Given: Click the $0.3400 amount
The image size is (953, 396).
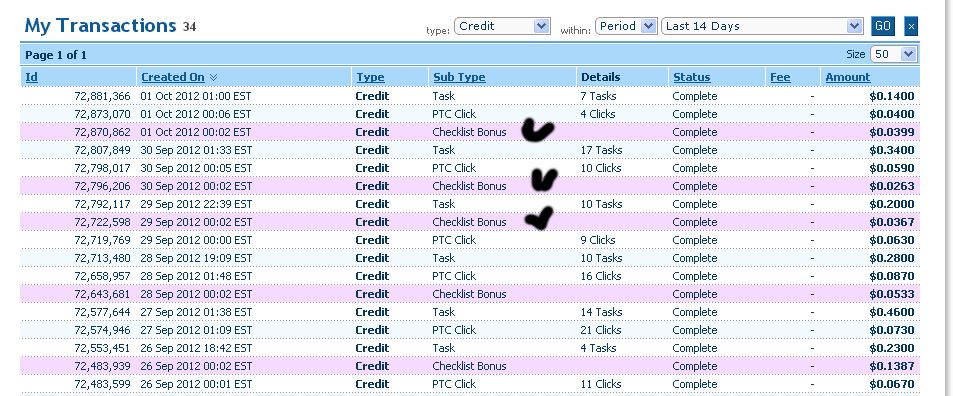Looking at the screenshot, I should tap(892, 150).
